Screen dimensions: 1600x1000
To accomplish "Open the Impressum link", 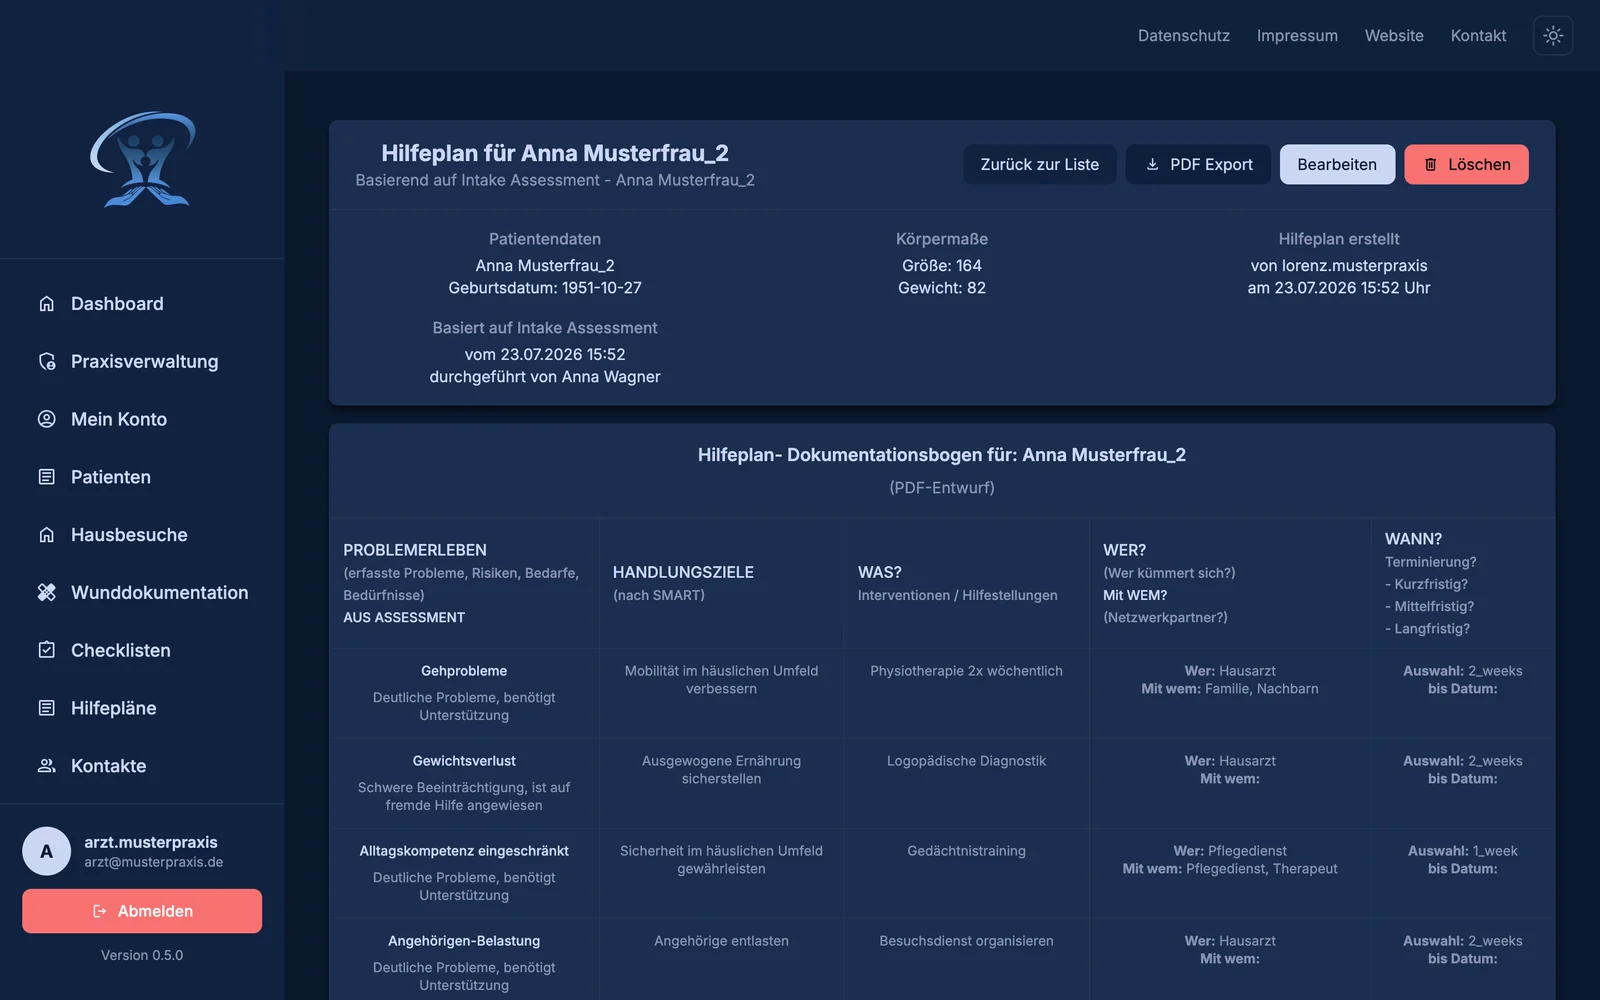I will pos(1297,35).
